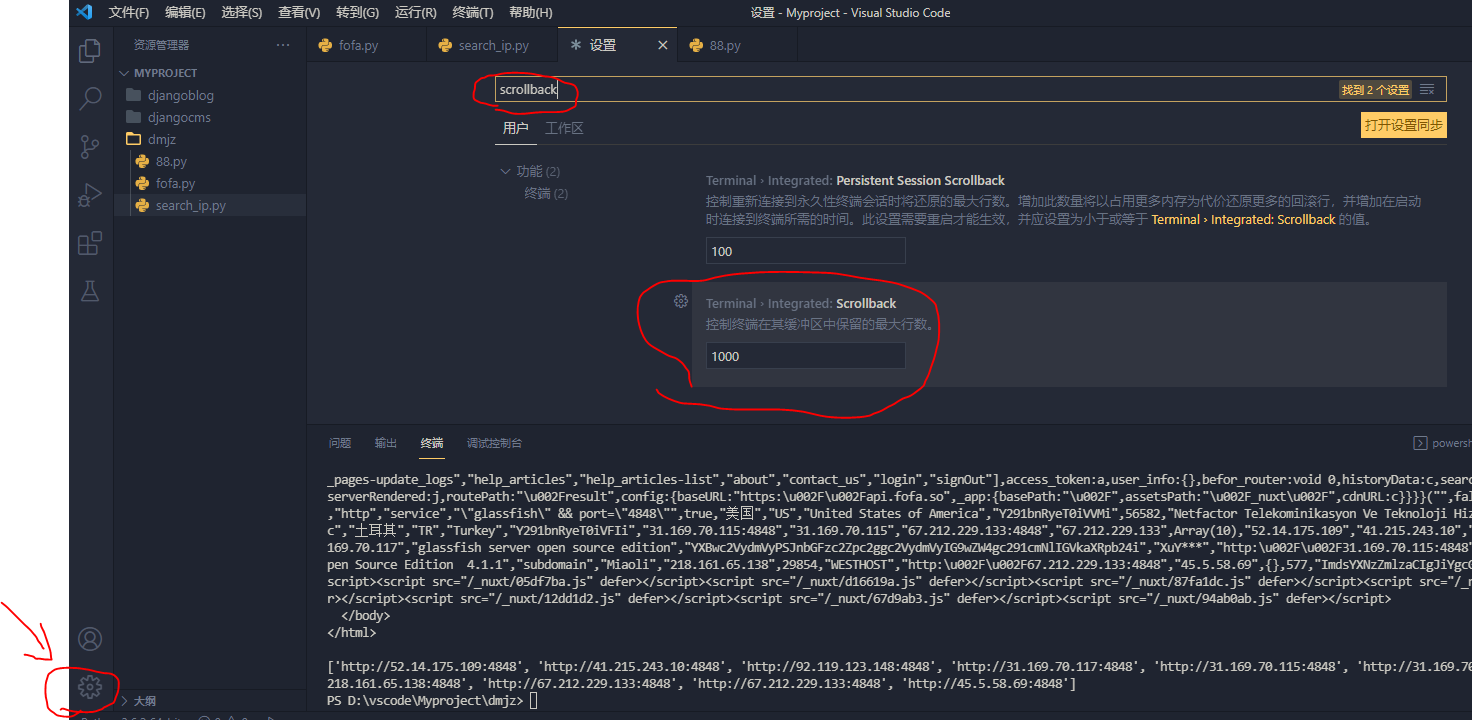Open the 文件(F) menu
The height and width of the screenshot is (720, 1472).
[129, 12]
